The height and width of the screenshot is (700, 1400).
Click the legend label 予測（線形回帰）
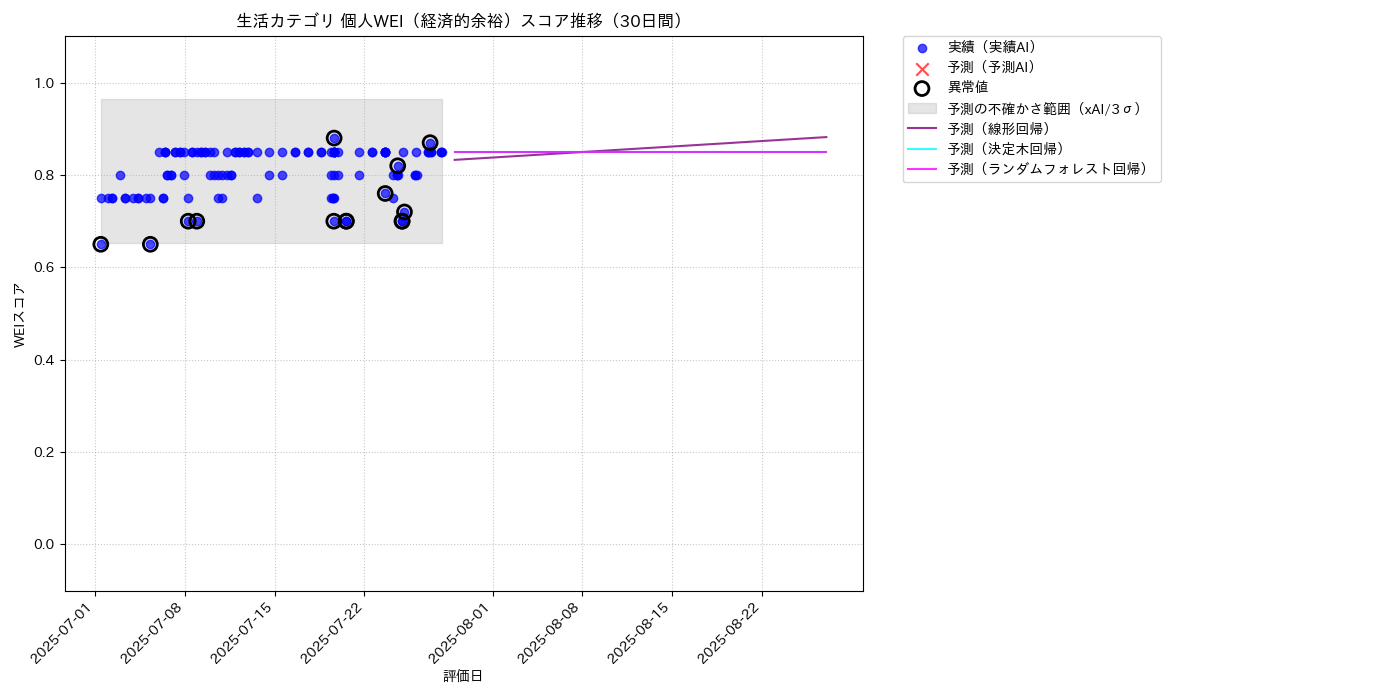999,128
